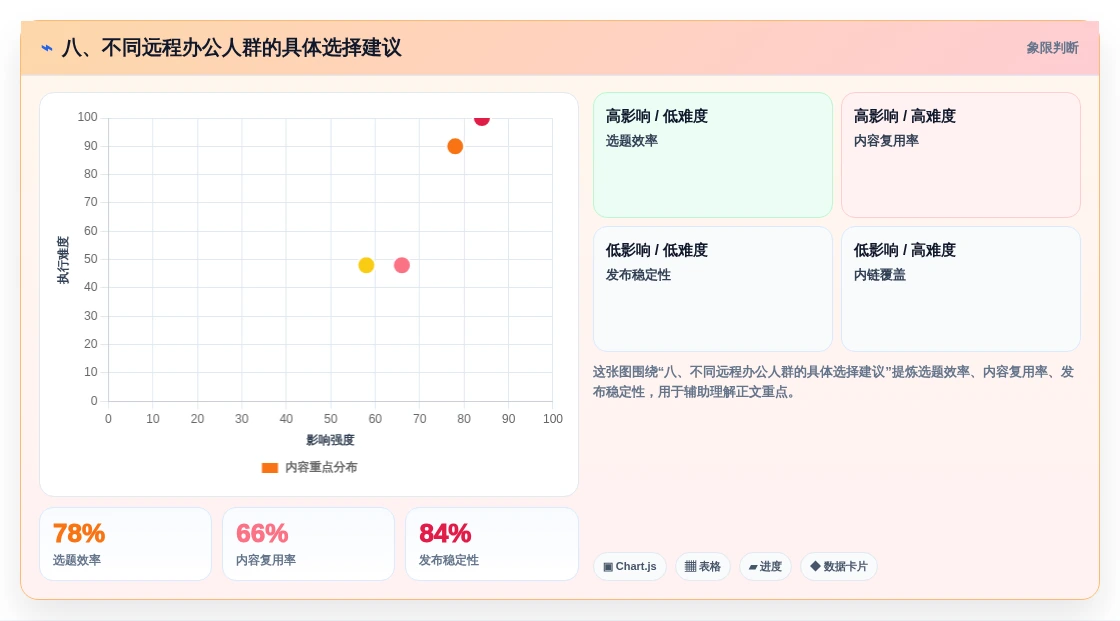
Task: Click the blue lightning icon beside the title
Action: click(47, 49)
